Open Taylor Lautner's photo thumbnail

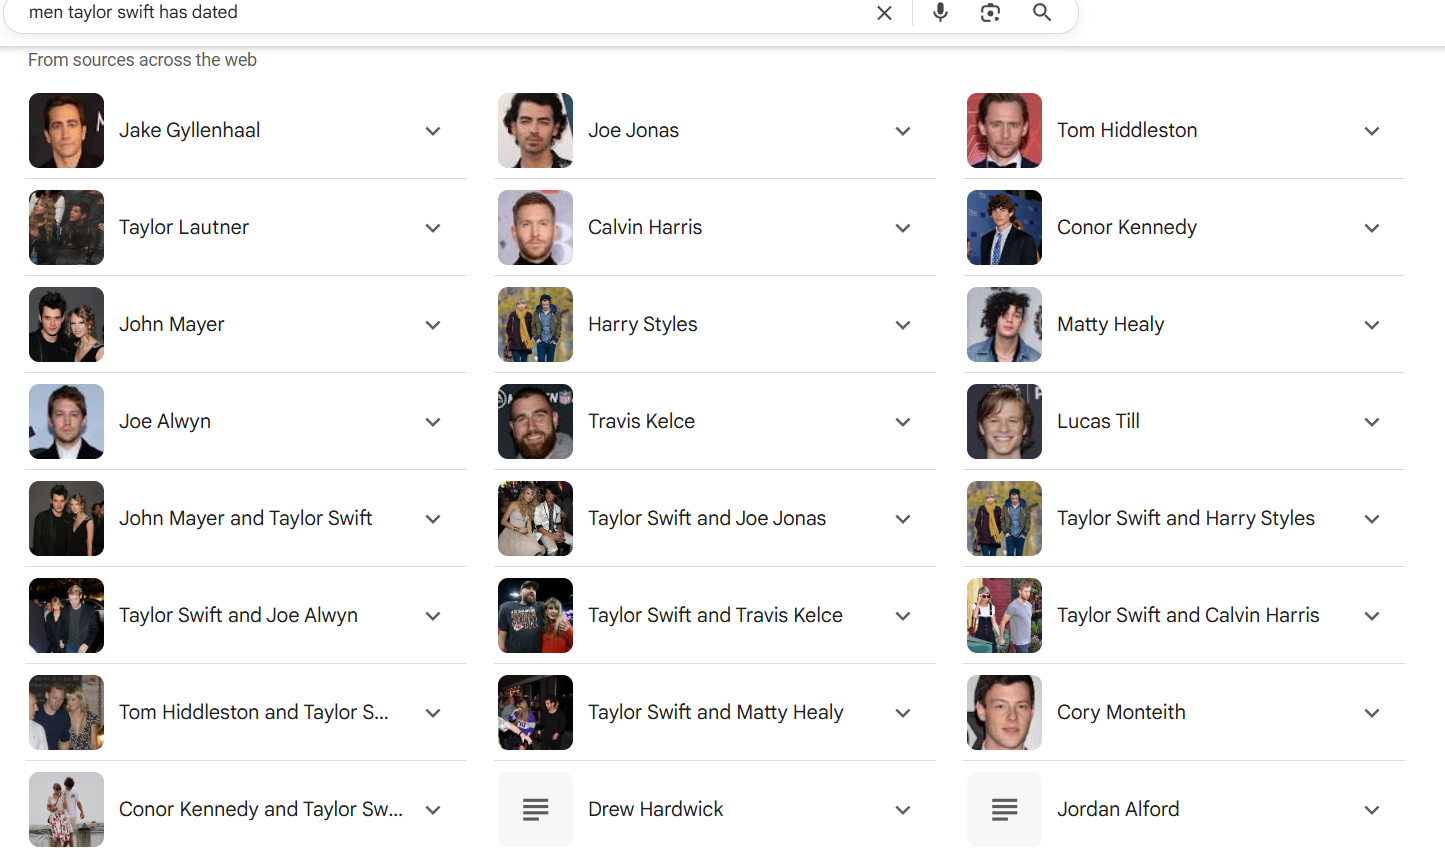(x=66, y=227)
